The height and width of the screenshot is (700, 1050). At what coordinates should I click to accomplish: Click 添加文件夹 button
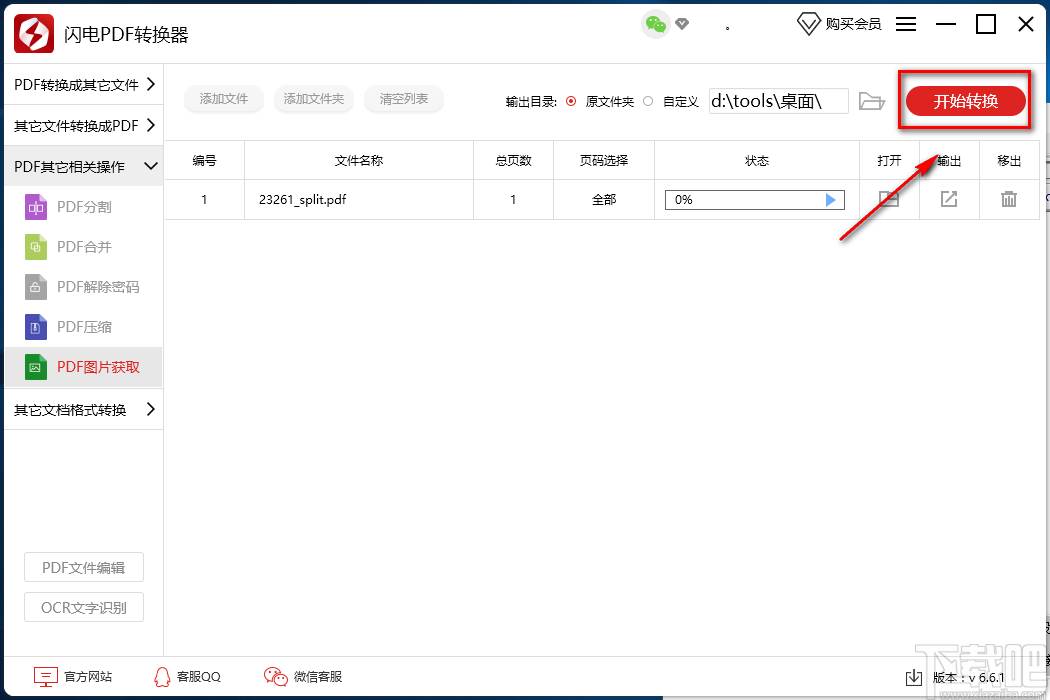pos(314,99)
